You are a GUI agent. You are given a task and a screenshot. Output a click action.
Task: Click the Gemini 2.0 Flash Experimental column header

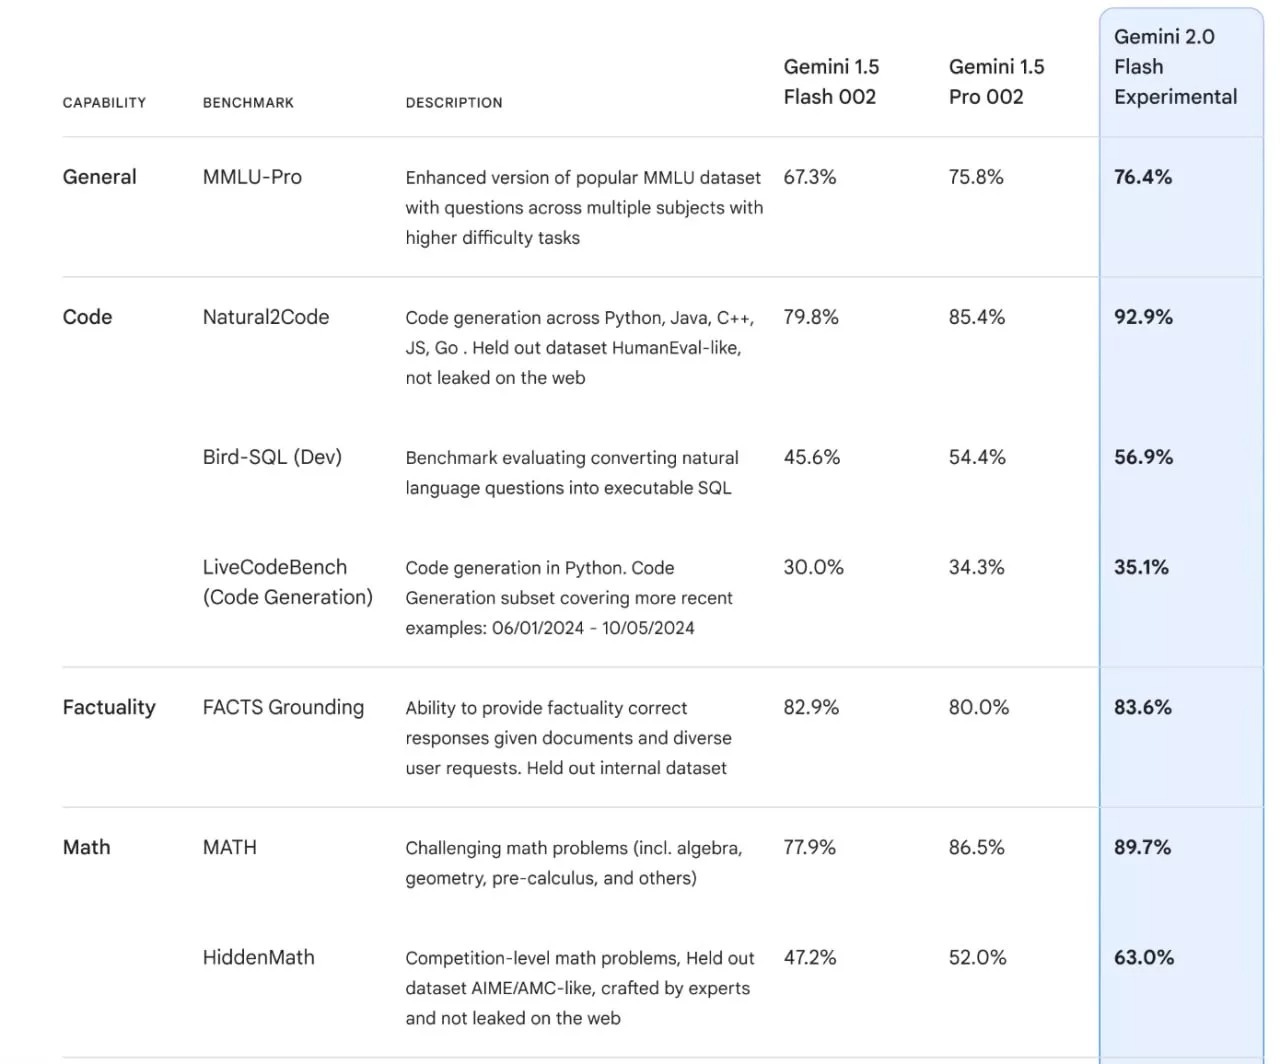(1175, 67)
